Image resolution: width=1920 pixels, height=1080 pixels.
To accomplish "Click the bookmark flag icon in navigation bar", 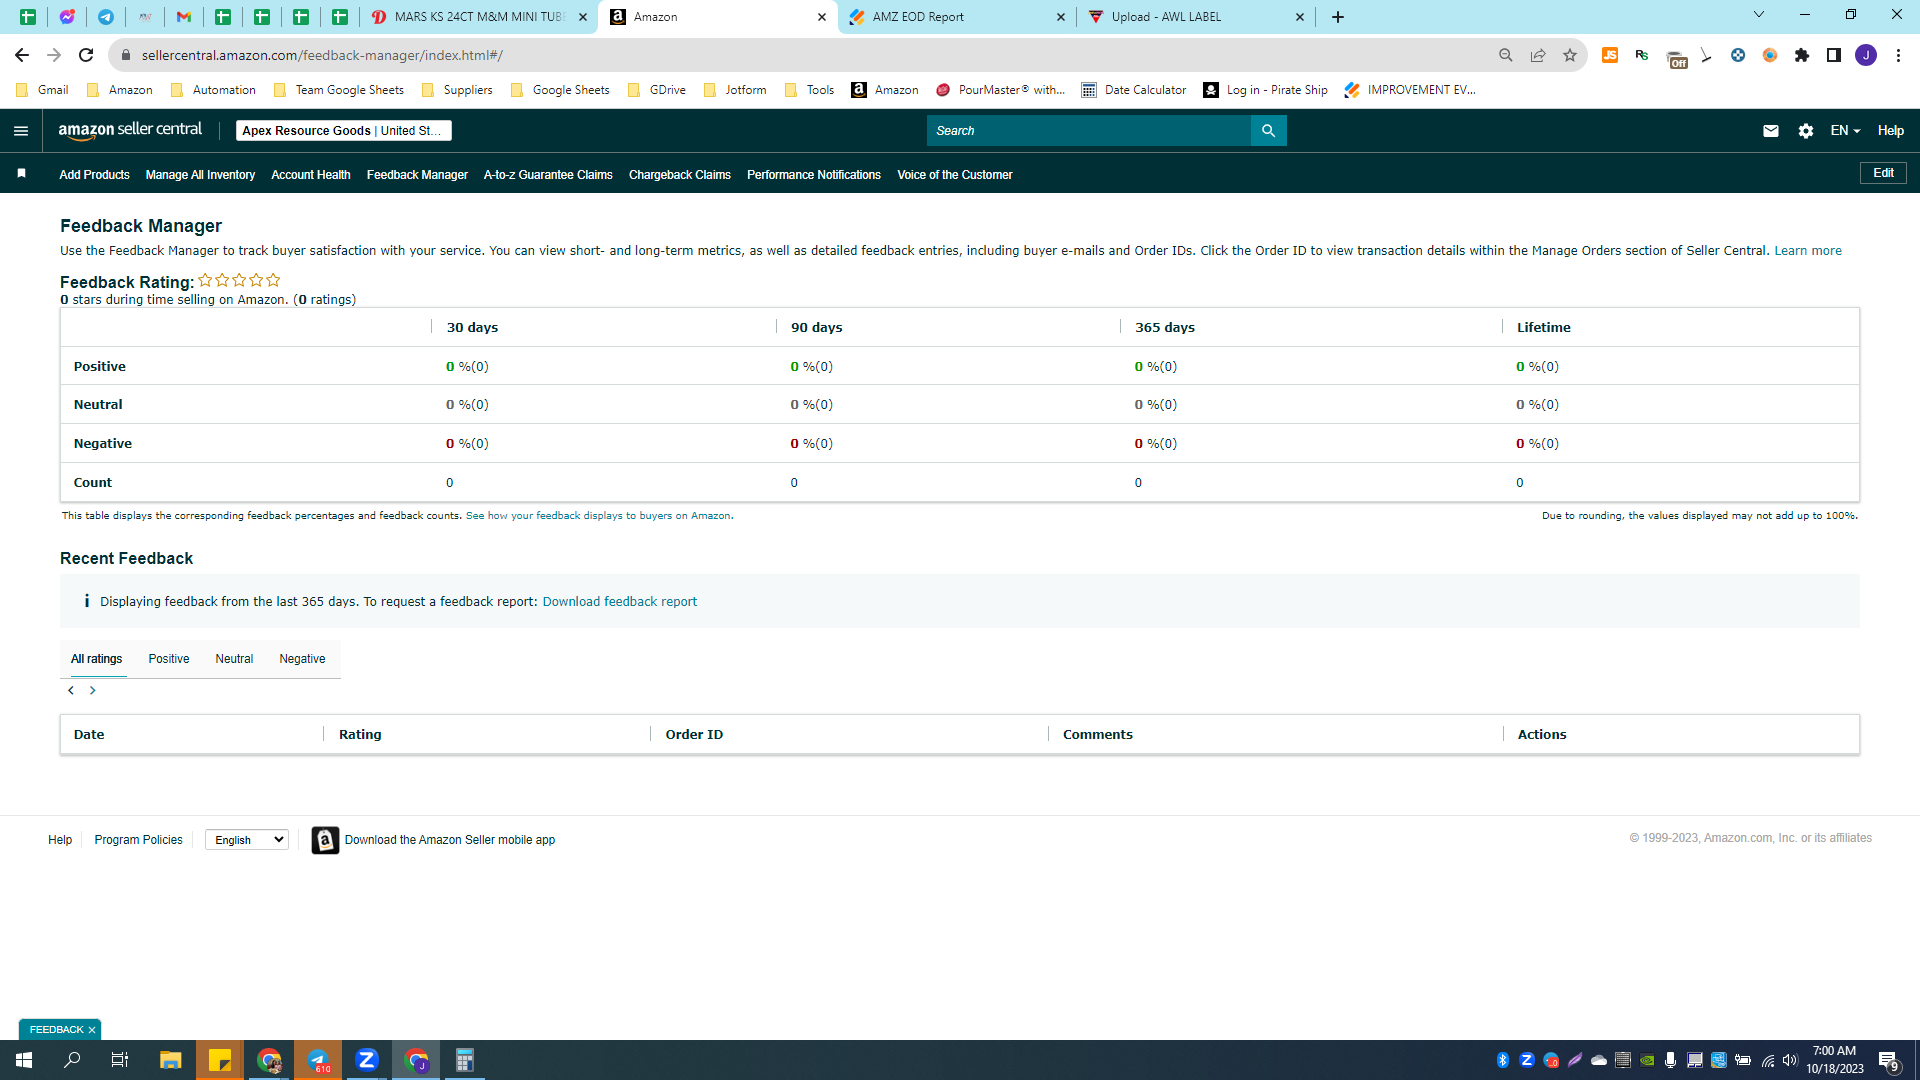I will [21, 174].
